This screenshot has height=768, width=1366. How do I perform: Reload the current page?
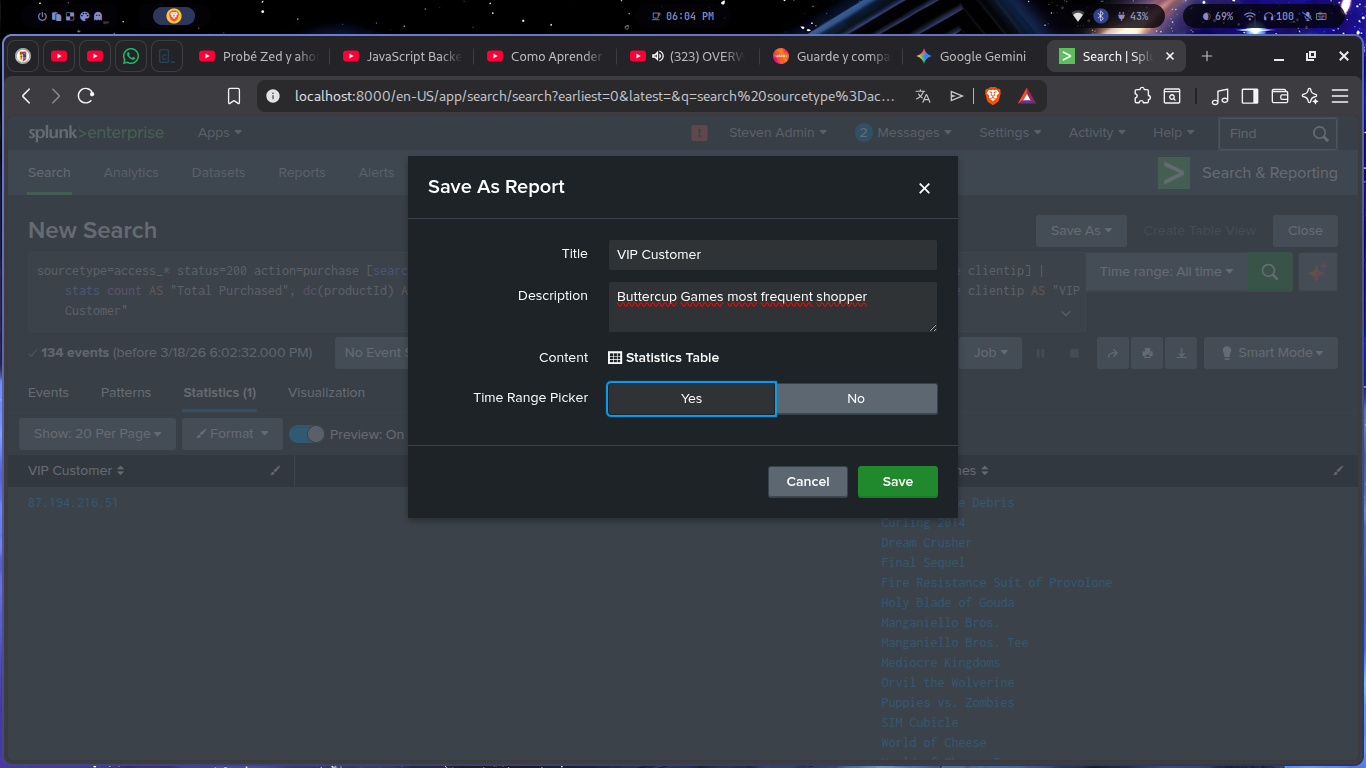(86, 96)
